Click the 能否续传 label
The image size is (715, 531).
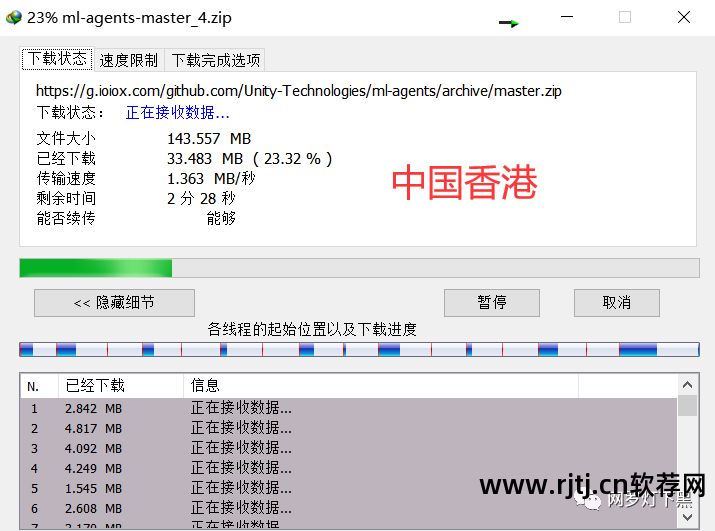click(66, 219)
